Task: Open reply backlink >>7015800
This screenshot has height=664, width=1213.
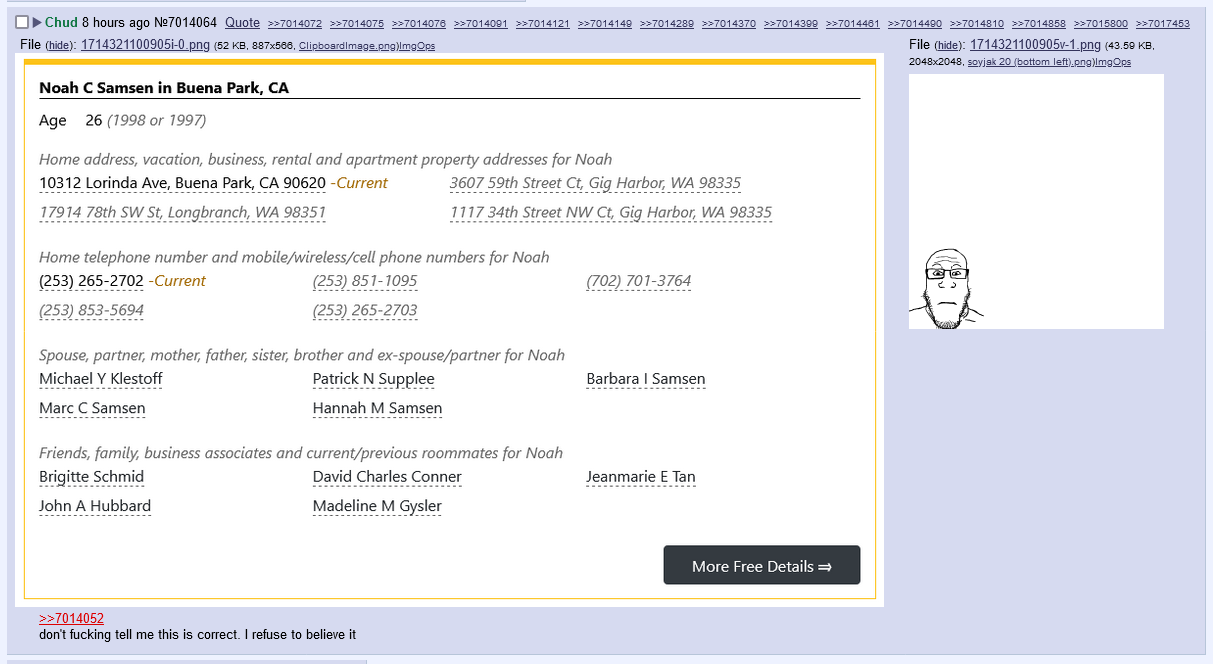Action: [x=1101, y=23]
